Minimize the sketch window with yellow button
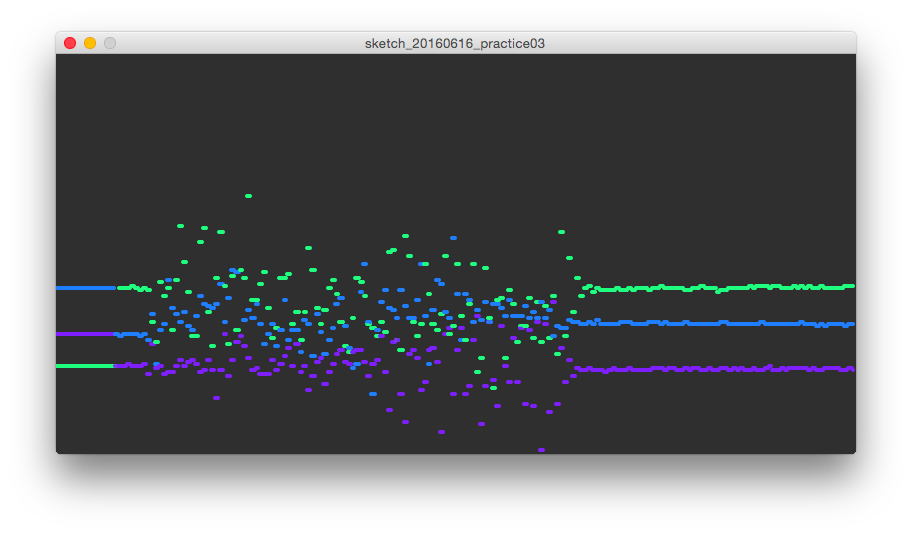 90,43
